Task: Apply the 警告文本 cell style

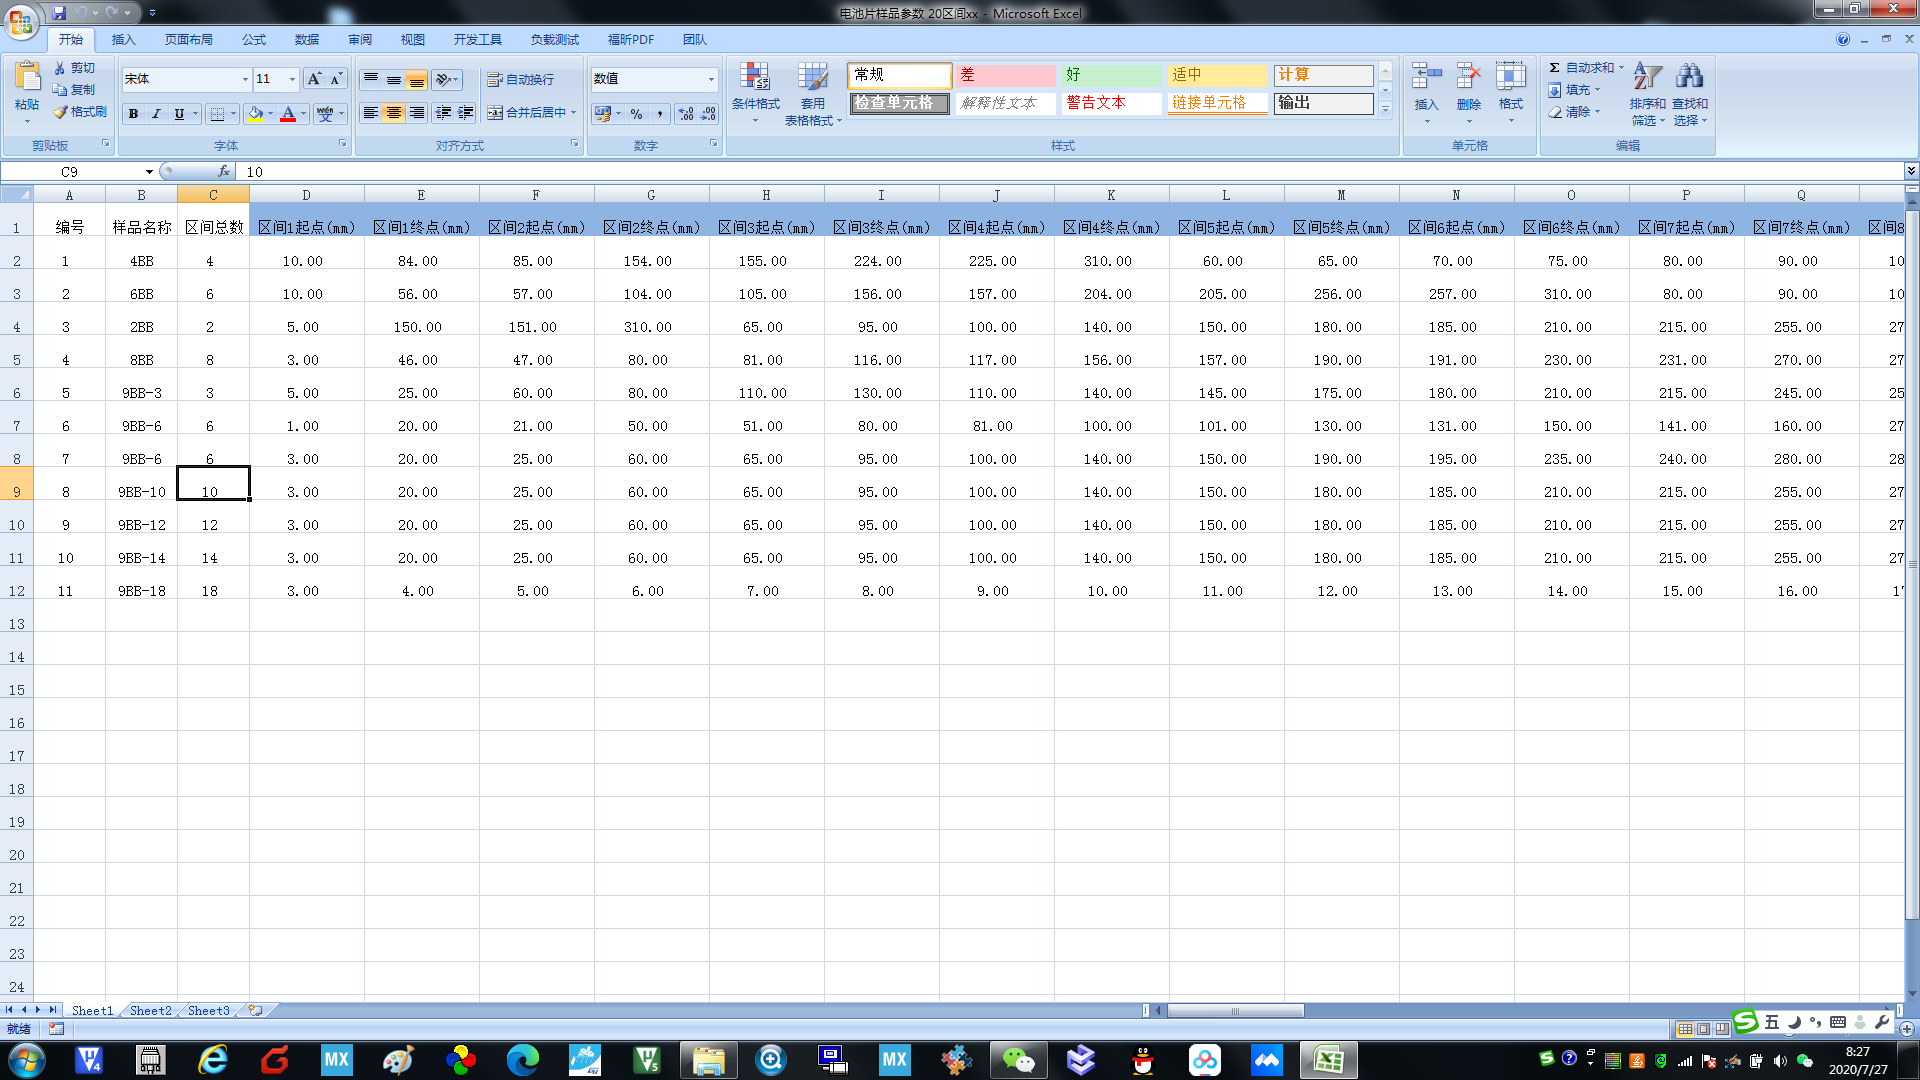Action: 1111,103
